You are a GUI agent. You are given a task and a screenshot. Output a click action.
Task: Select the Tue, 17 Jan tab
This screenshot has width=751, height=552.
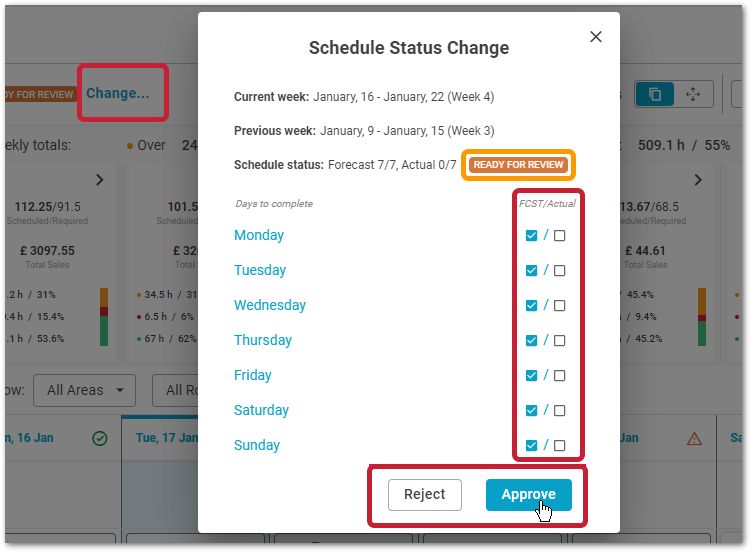(x=165, y=438)
